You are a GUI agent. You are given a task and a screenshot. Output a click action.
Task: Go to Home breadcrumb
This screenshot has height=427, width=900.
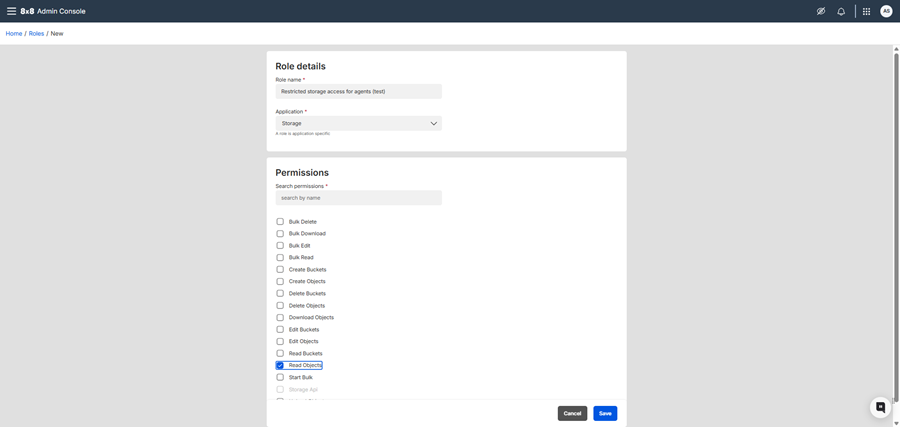pos(14,34)
